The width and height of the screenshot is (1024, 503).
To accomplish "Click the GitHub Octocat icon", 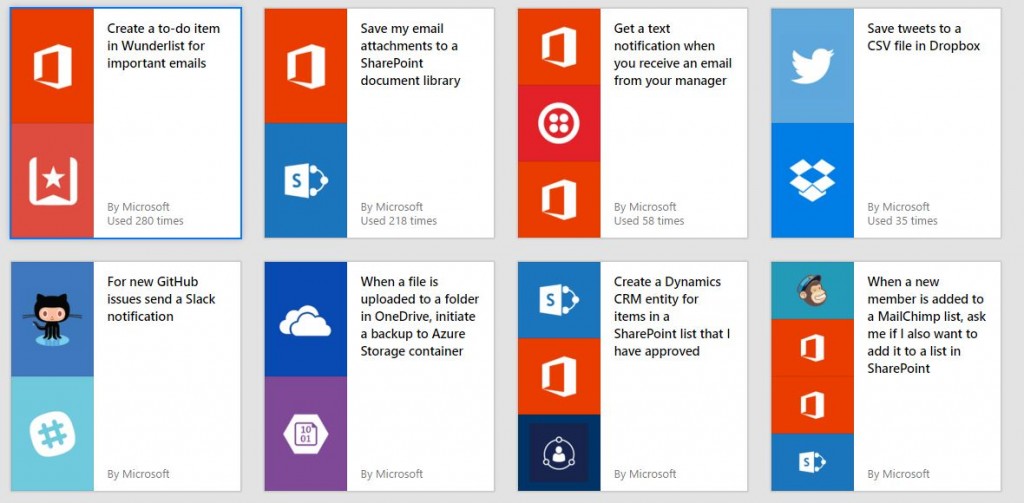I will (52, 319).
